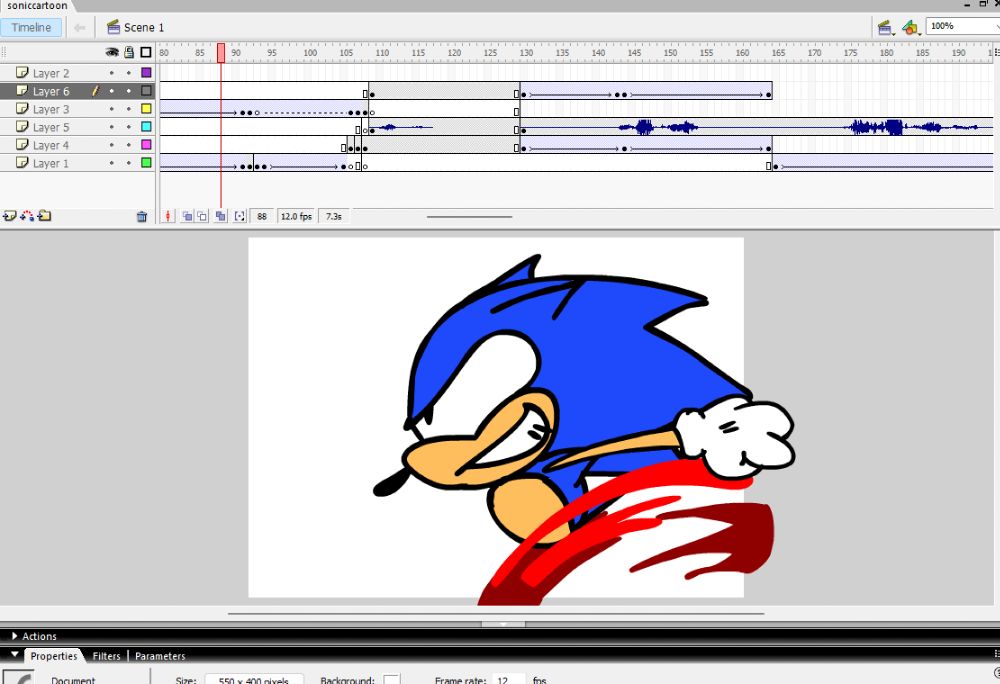Click Edit Multiple Frames icon
Image resolution: width=1000 pixels, height=684 pixels.
[x=220, y=217]
